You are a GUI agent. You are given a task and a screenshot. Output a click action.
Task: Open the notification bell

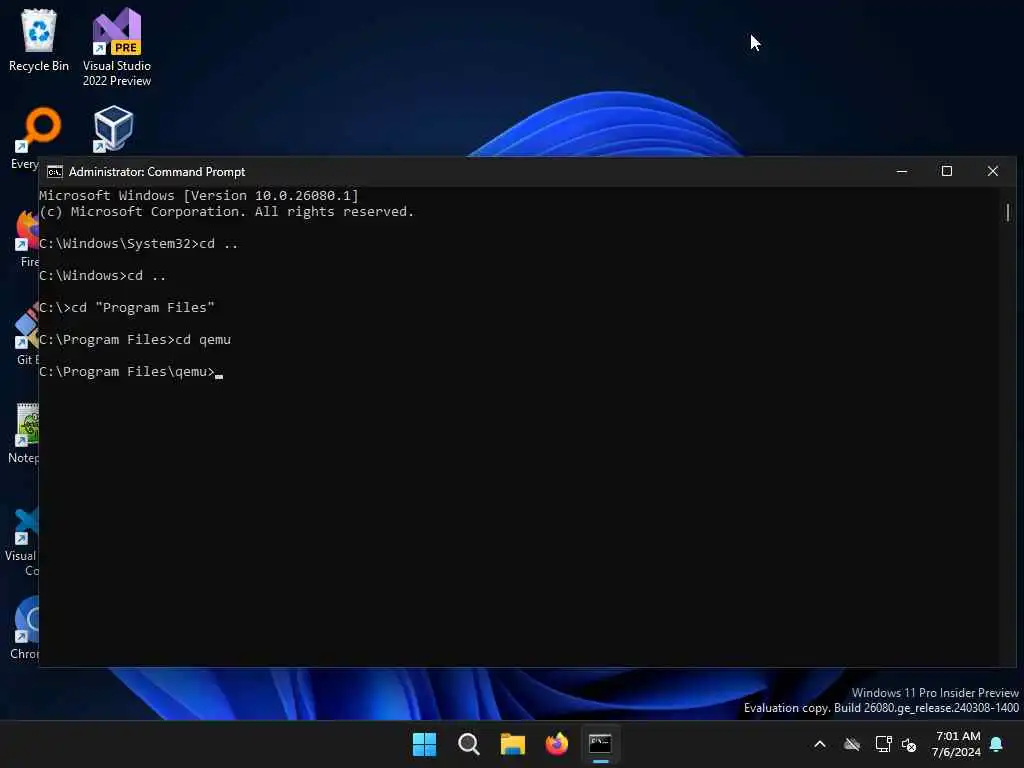click(997, 744)
